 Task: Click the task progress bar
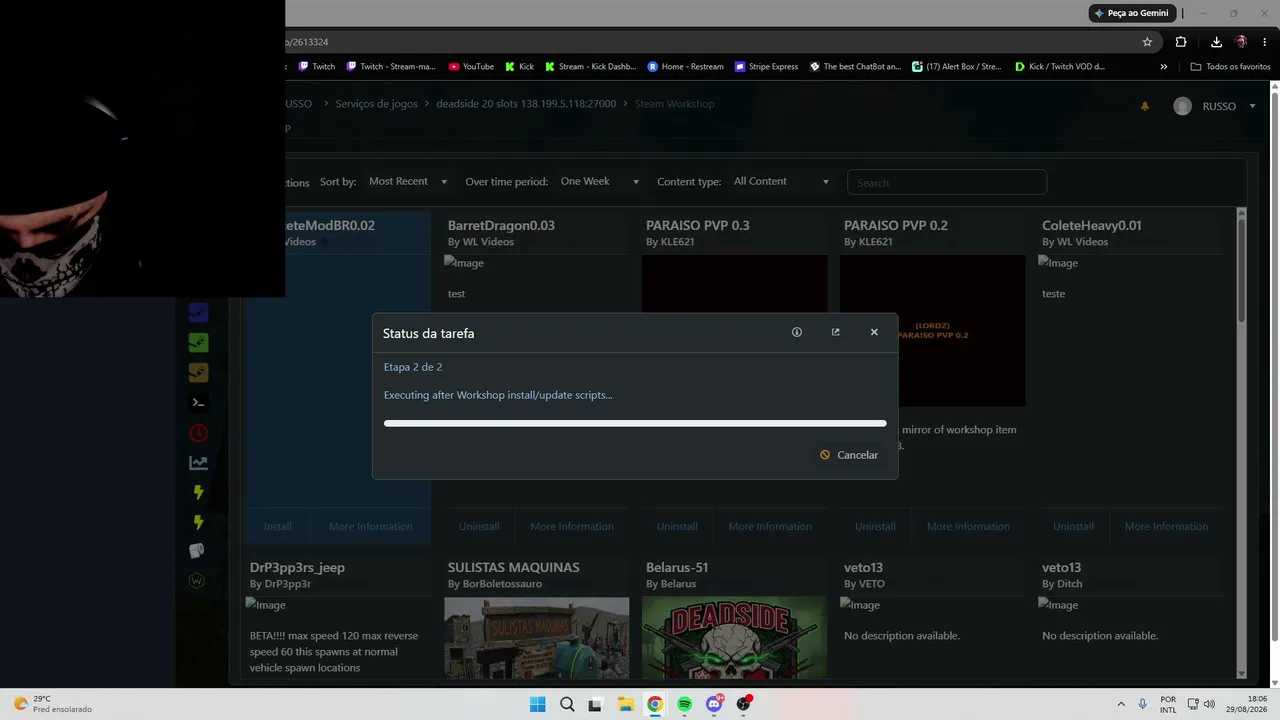[635, 423]
